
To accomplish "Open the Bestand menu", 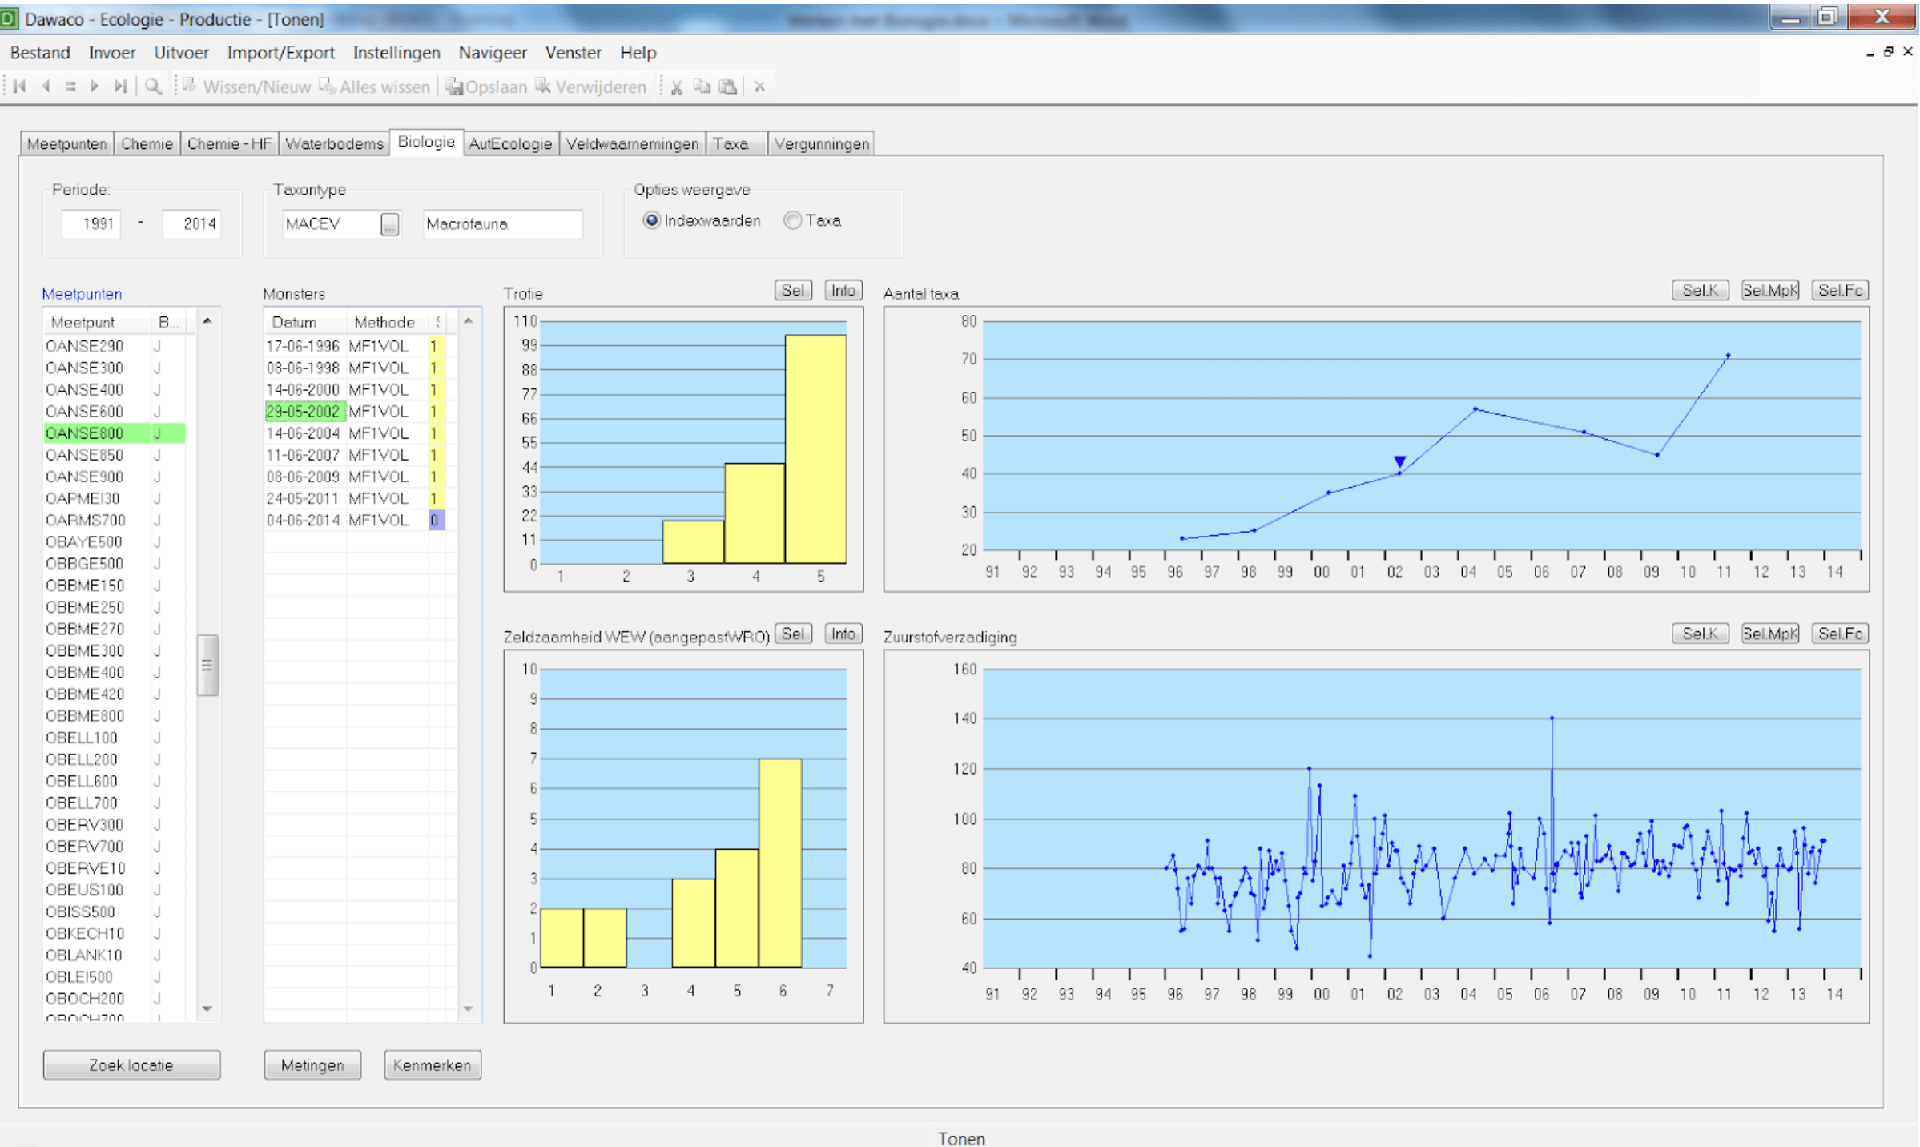I will click(x=40, y=53).
